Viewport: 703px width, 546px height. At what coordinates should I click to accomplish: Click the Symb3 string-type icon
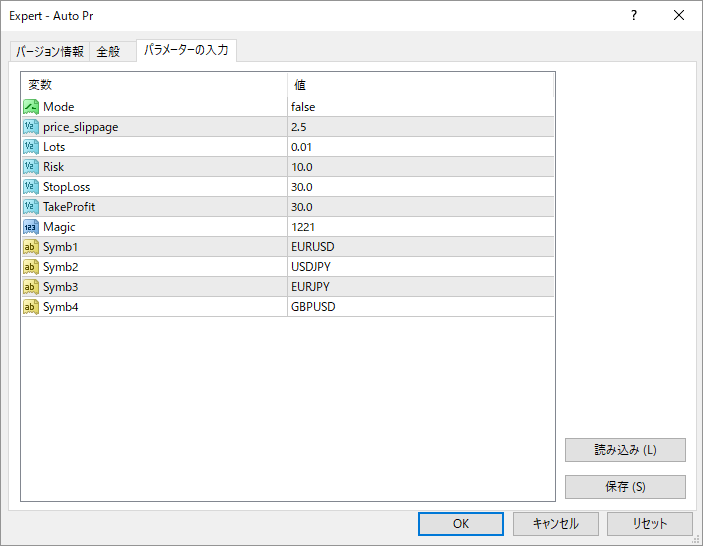[31, 287]
